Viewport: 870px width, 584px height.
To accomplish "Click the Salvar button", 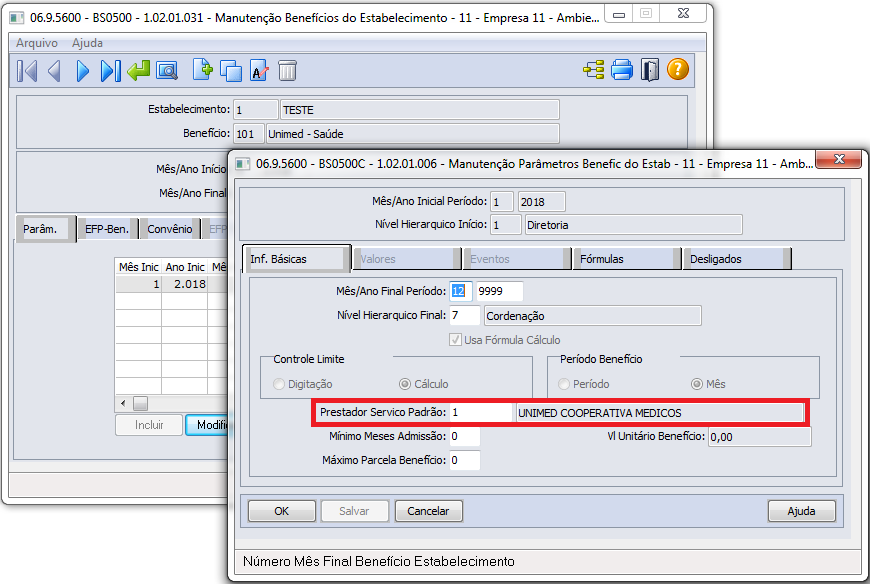I will point(354,511).
